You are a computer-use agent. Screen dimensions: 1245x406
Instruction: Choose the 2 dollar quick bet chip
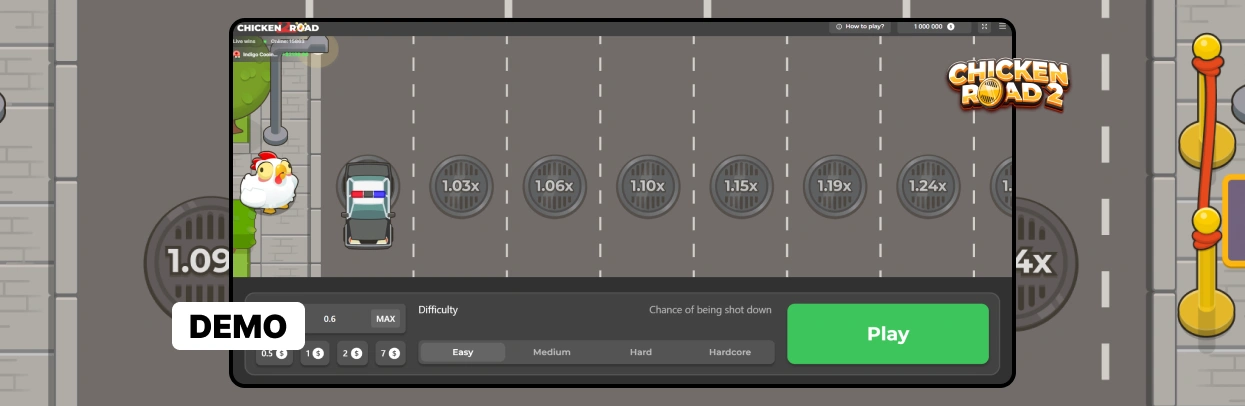point(352,353)
